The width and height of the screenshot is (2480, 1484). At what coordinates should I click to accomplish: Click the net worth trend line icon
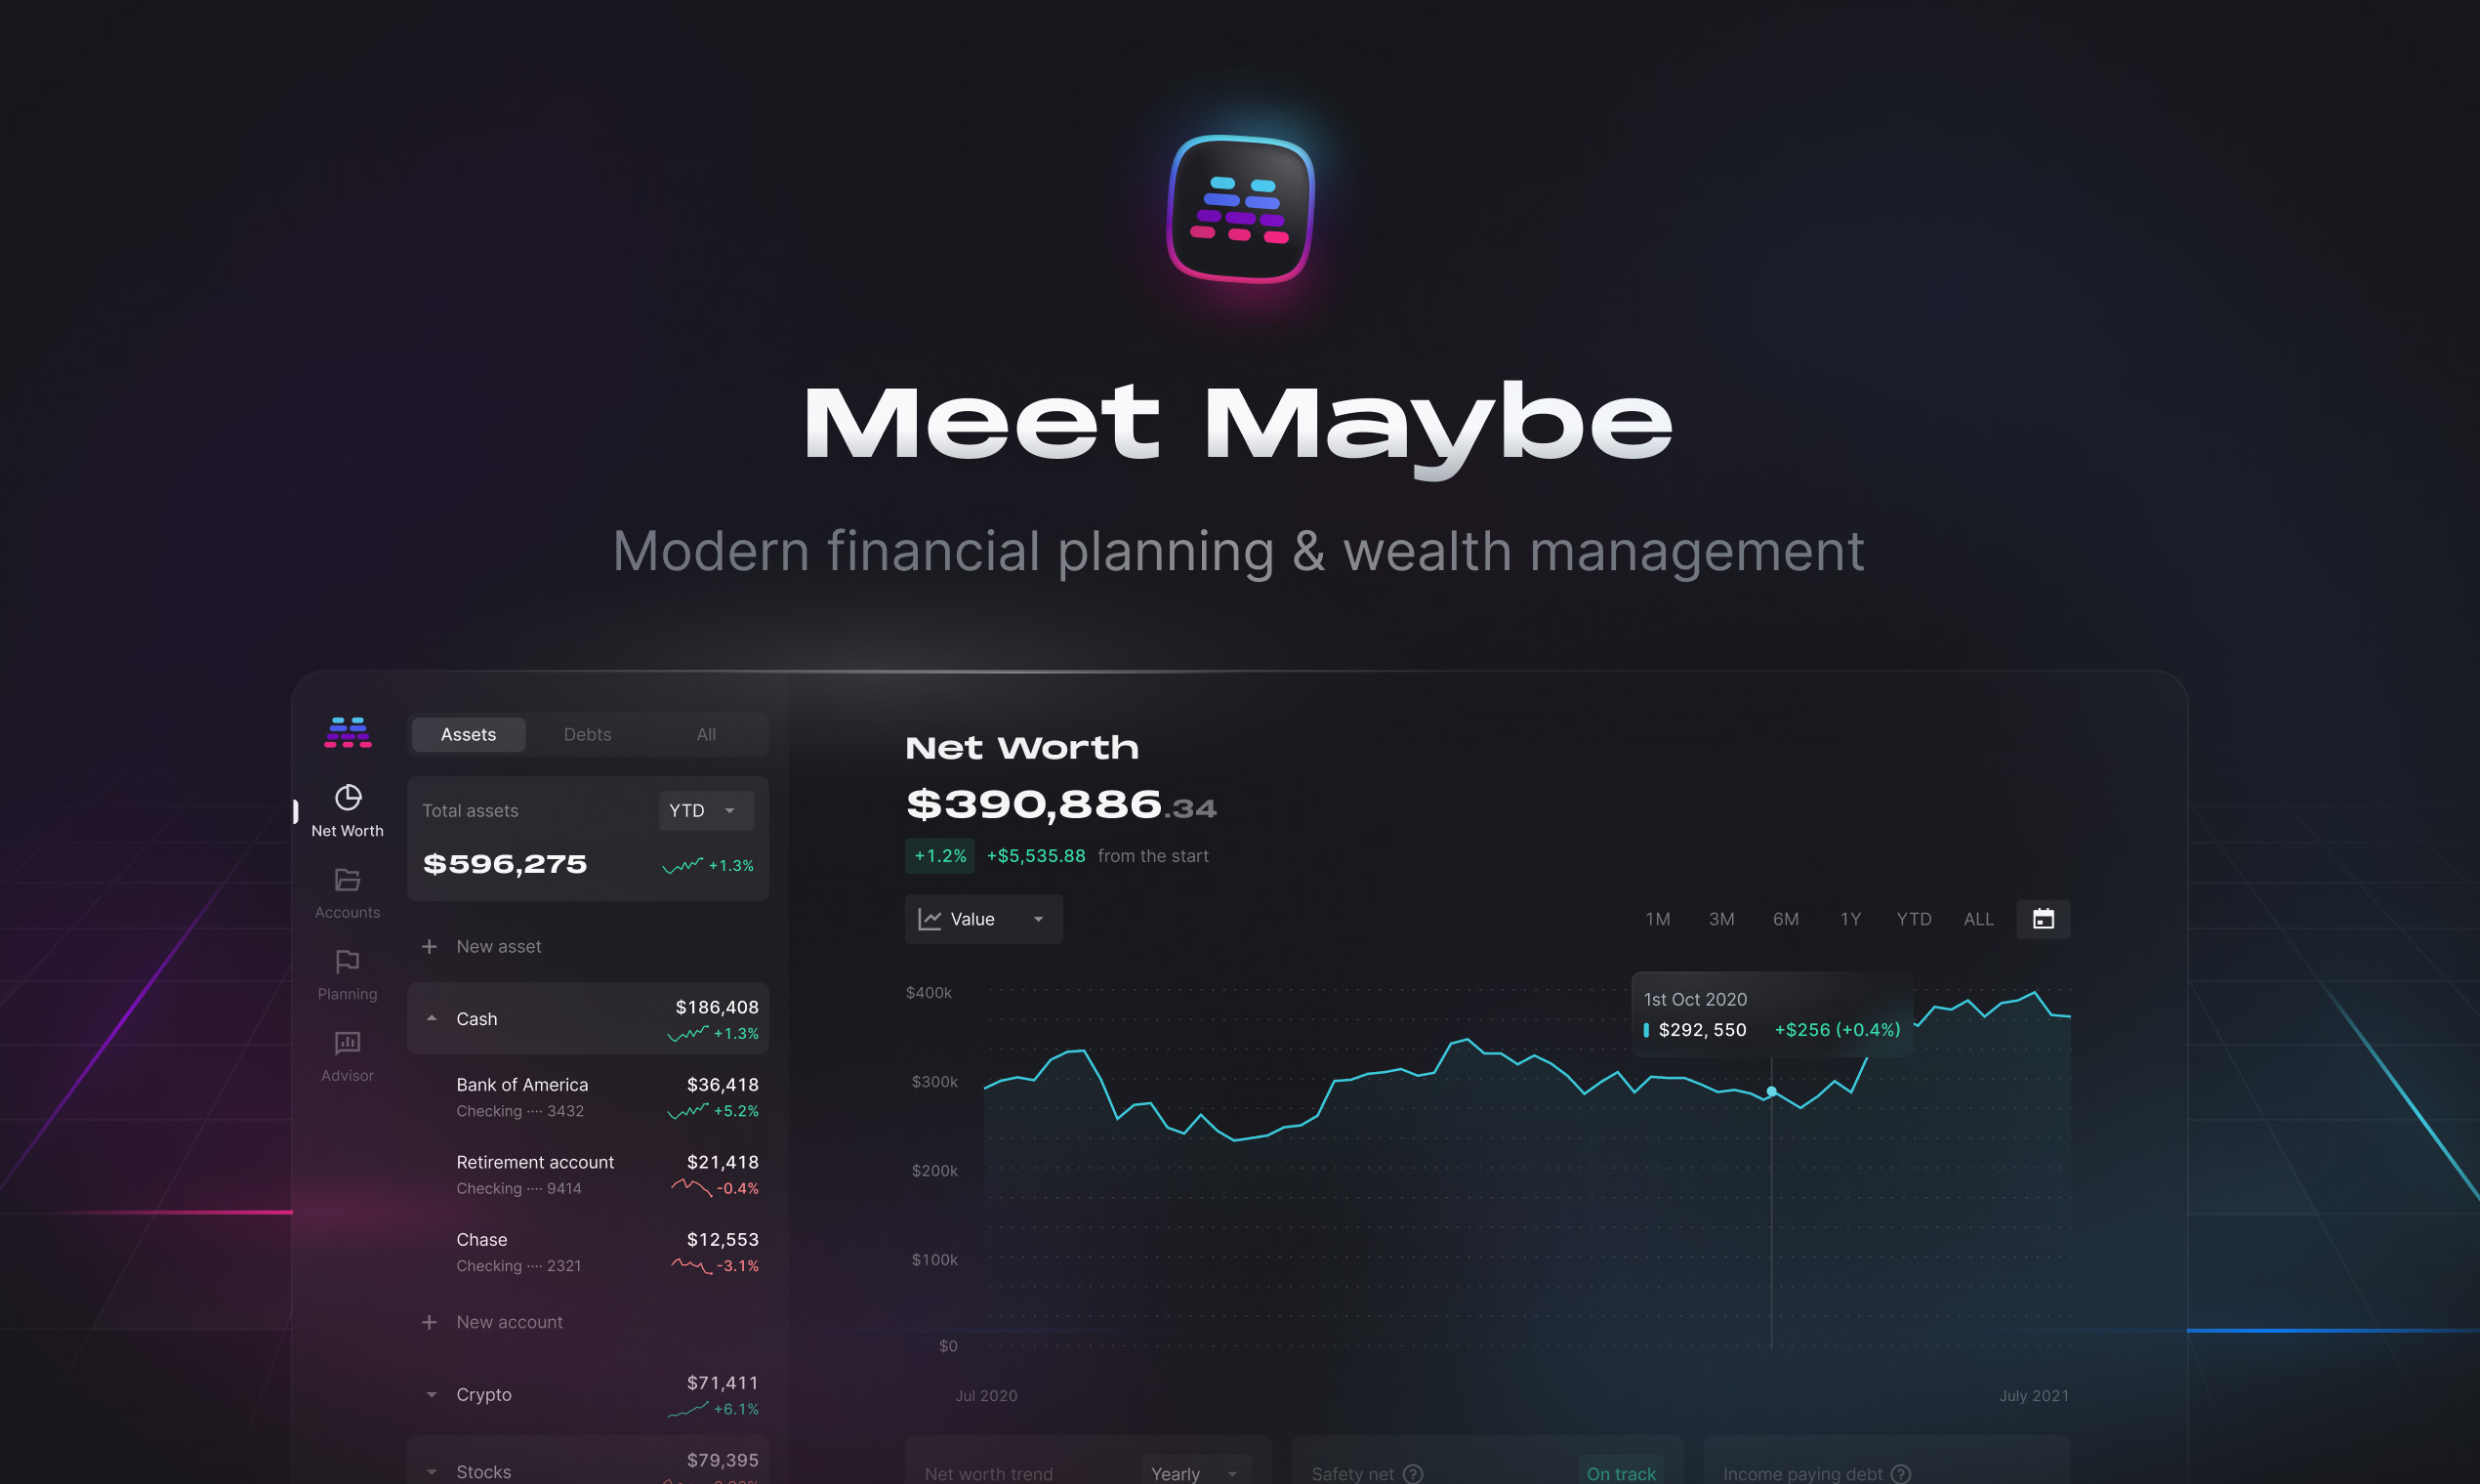930,919
